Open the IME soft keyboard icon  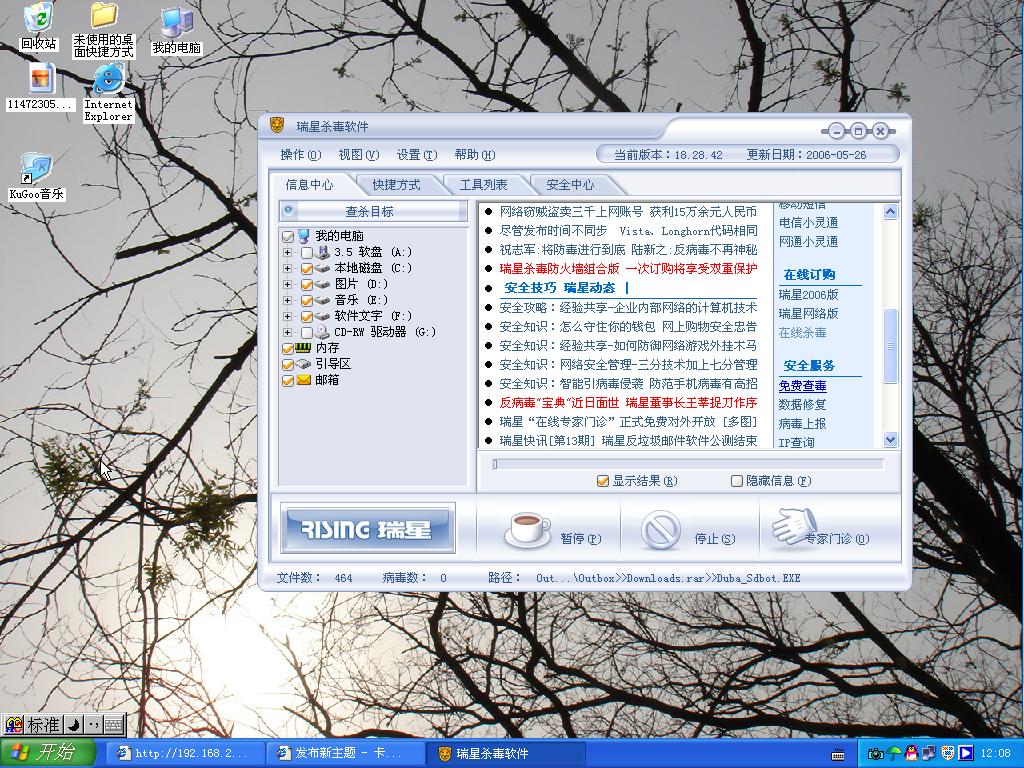pyautogui.click(x=114, y=725)
